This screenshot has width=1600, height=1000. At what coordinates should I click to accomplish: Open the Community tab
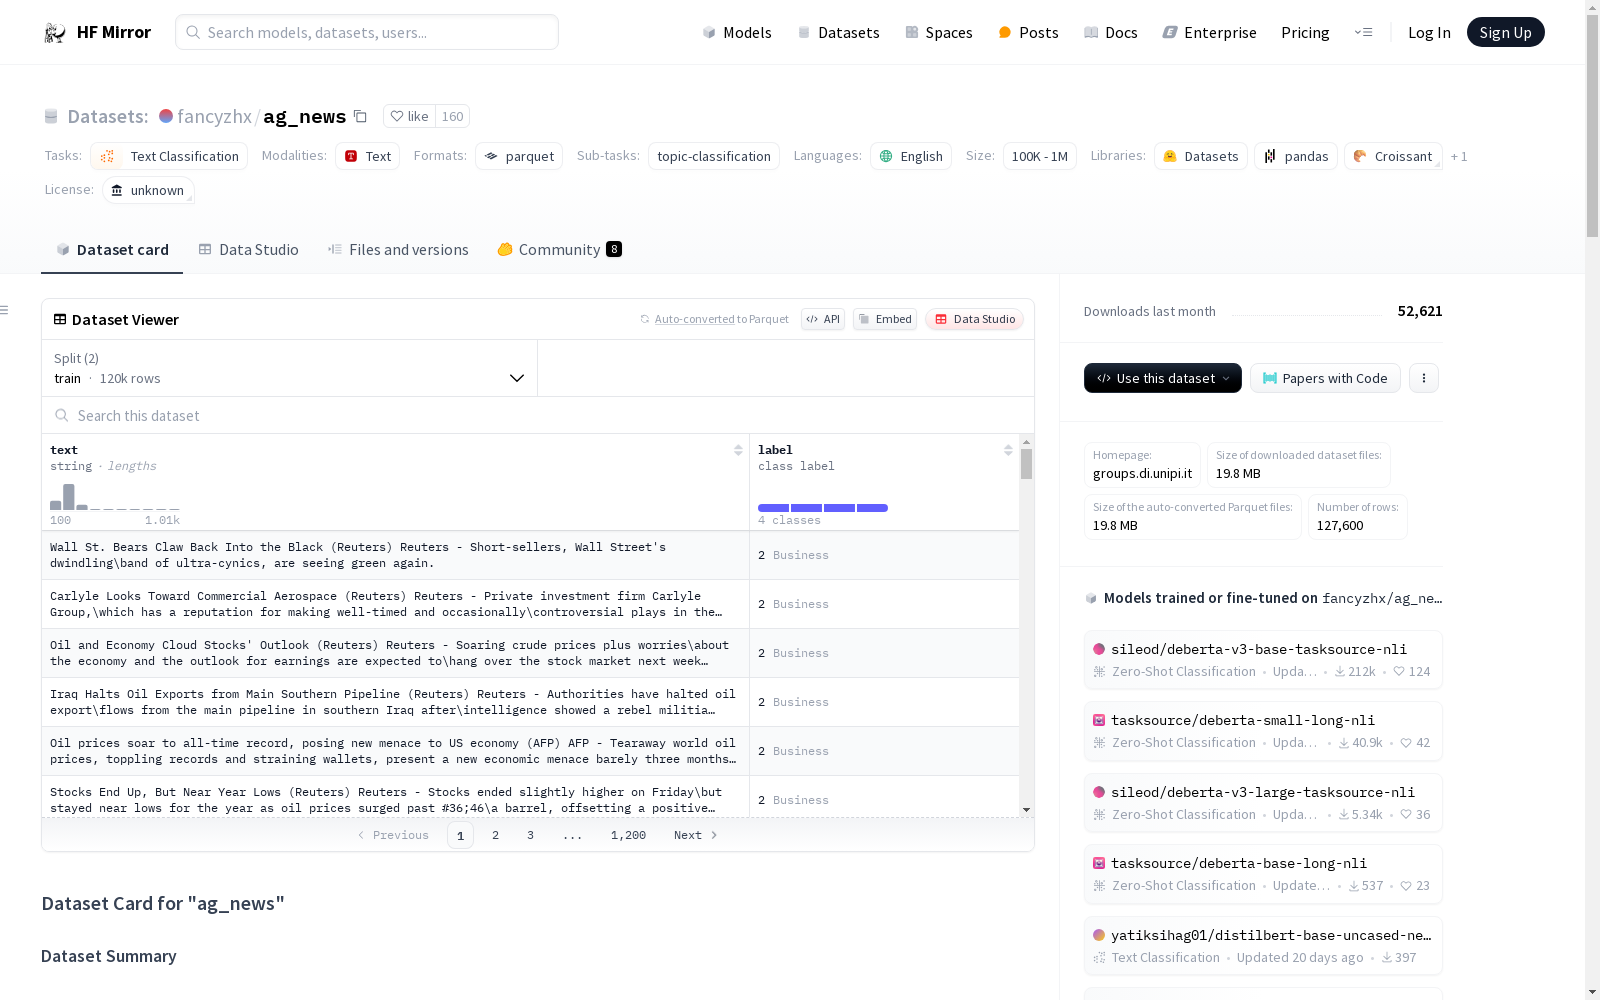point(559,250)
